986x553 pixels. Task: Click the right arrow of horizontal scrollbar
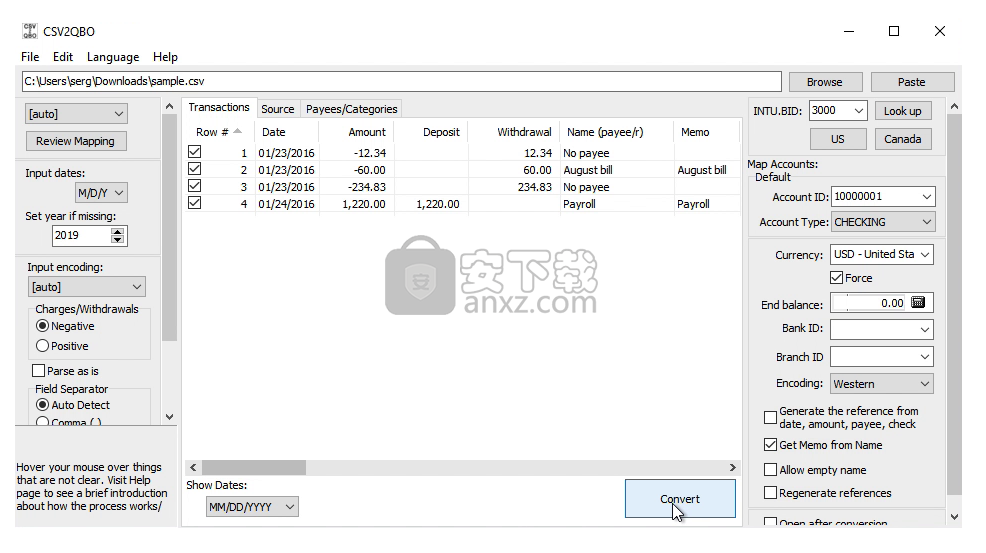click(732, 467)
